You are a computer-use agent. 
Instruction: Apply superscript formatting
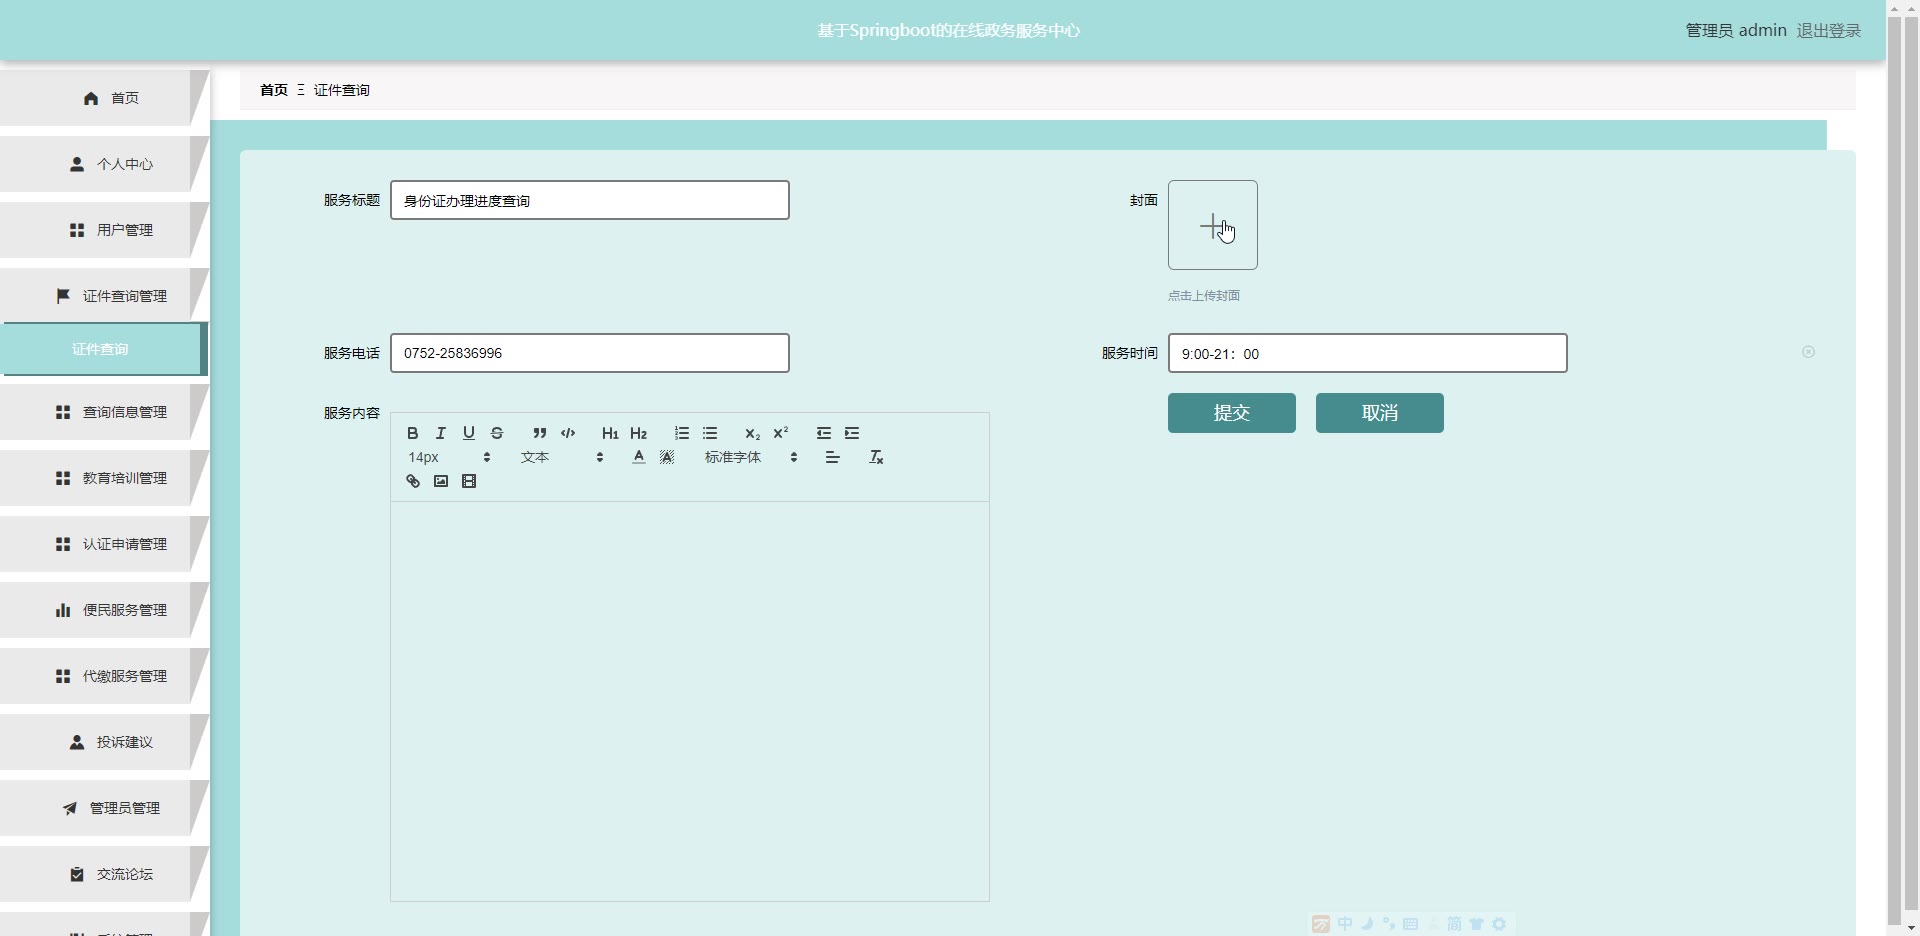tap(781, 433)
